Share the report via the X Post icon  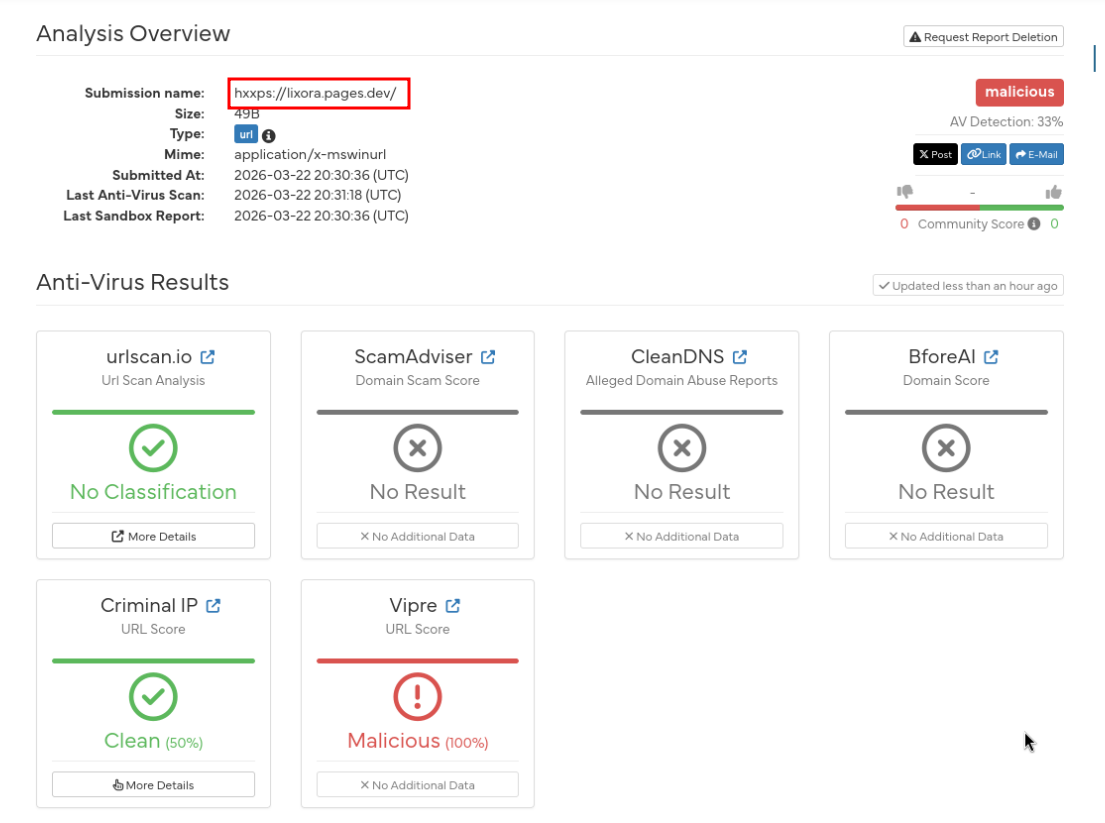pyautogui.click(x=935, y=154)
